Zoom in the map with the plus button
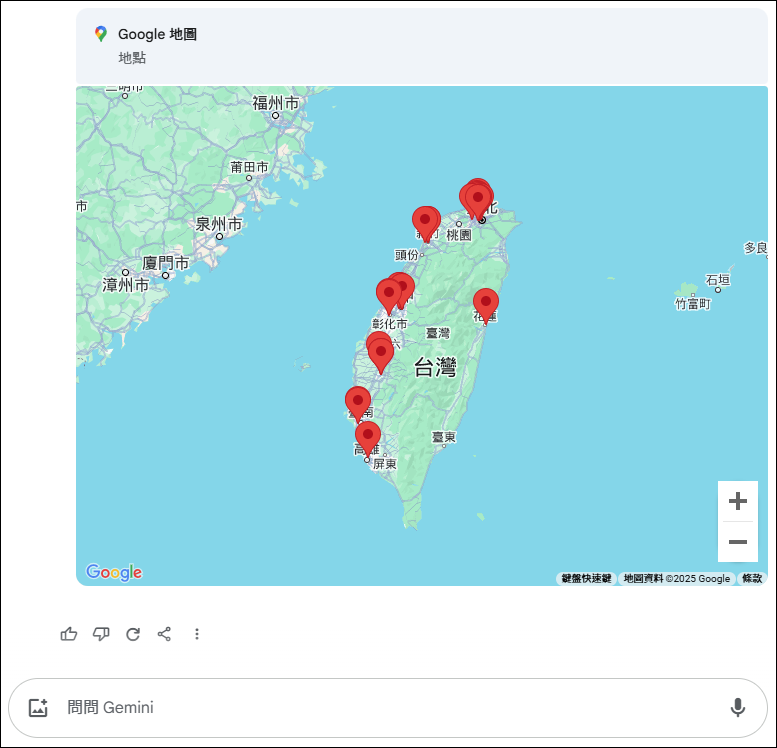 [x=738, y=501]
